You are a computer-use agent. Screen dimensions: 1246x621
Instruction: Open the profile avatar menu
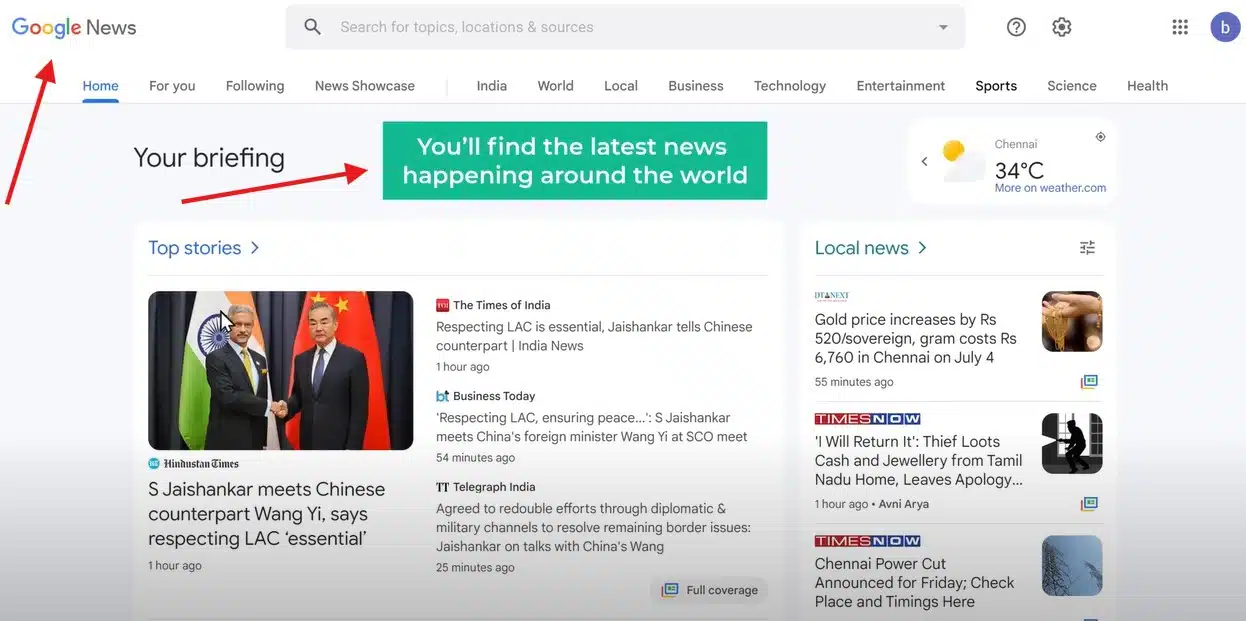point(1225,26)
